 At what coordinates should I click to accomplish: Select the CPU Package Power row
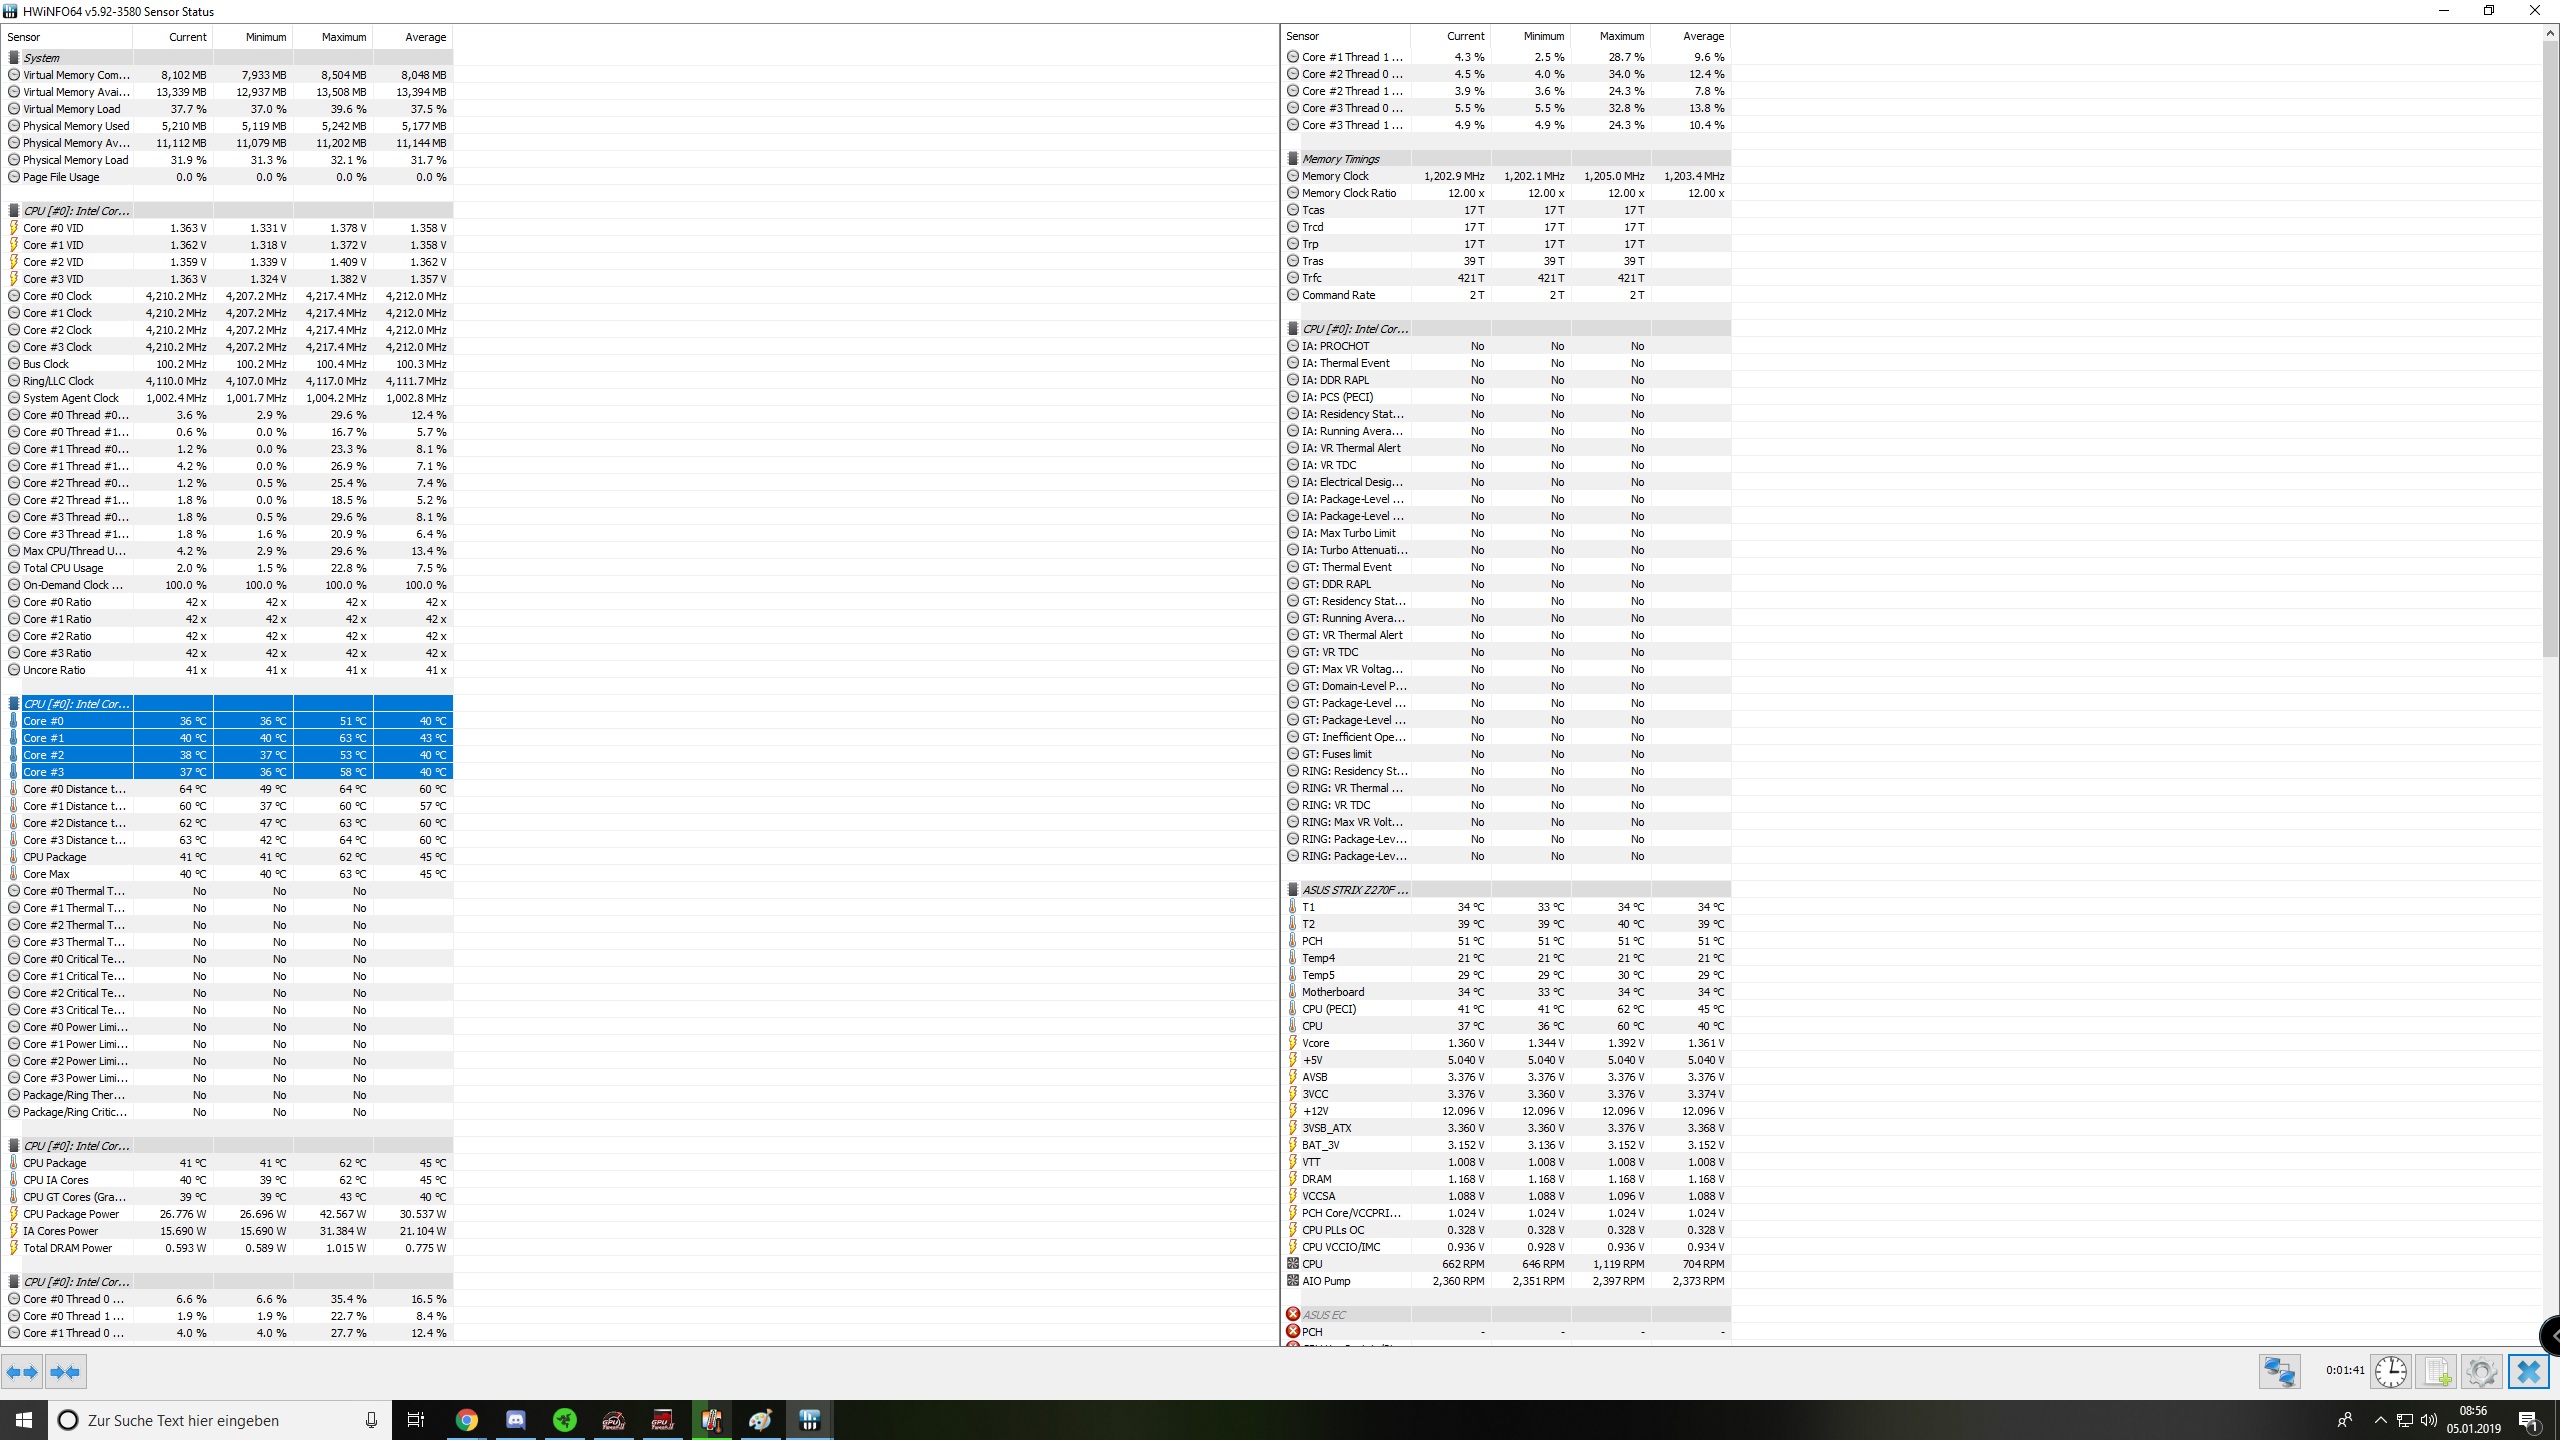[x=70, y=1214]
